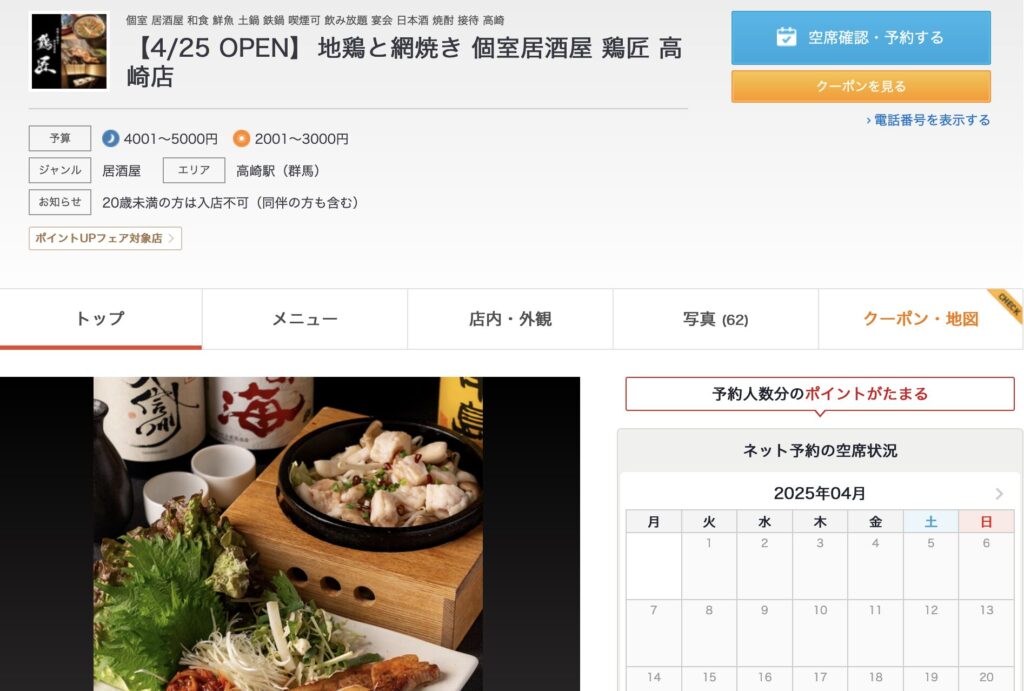This screenshot has height=691, width=1024.
Task: Select April 19 calendar cell
Action: pos(931,679)
